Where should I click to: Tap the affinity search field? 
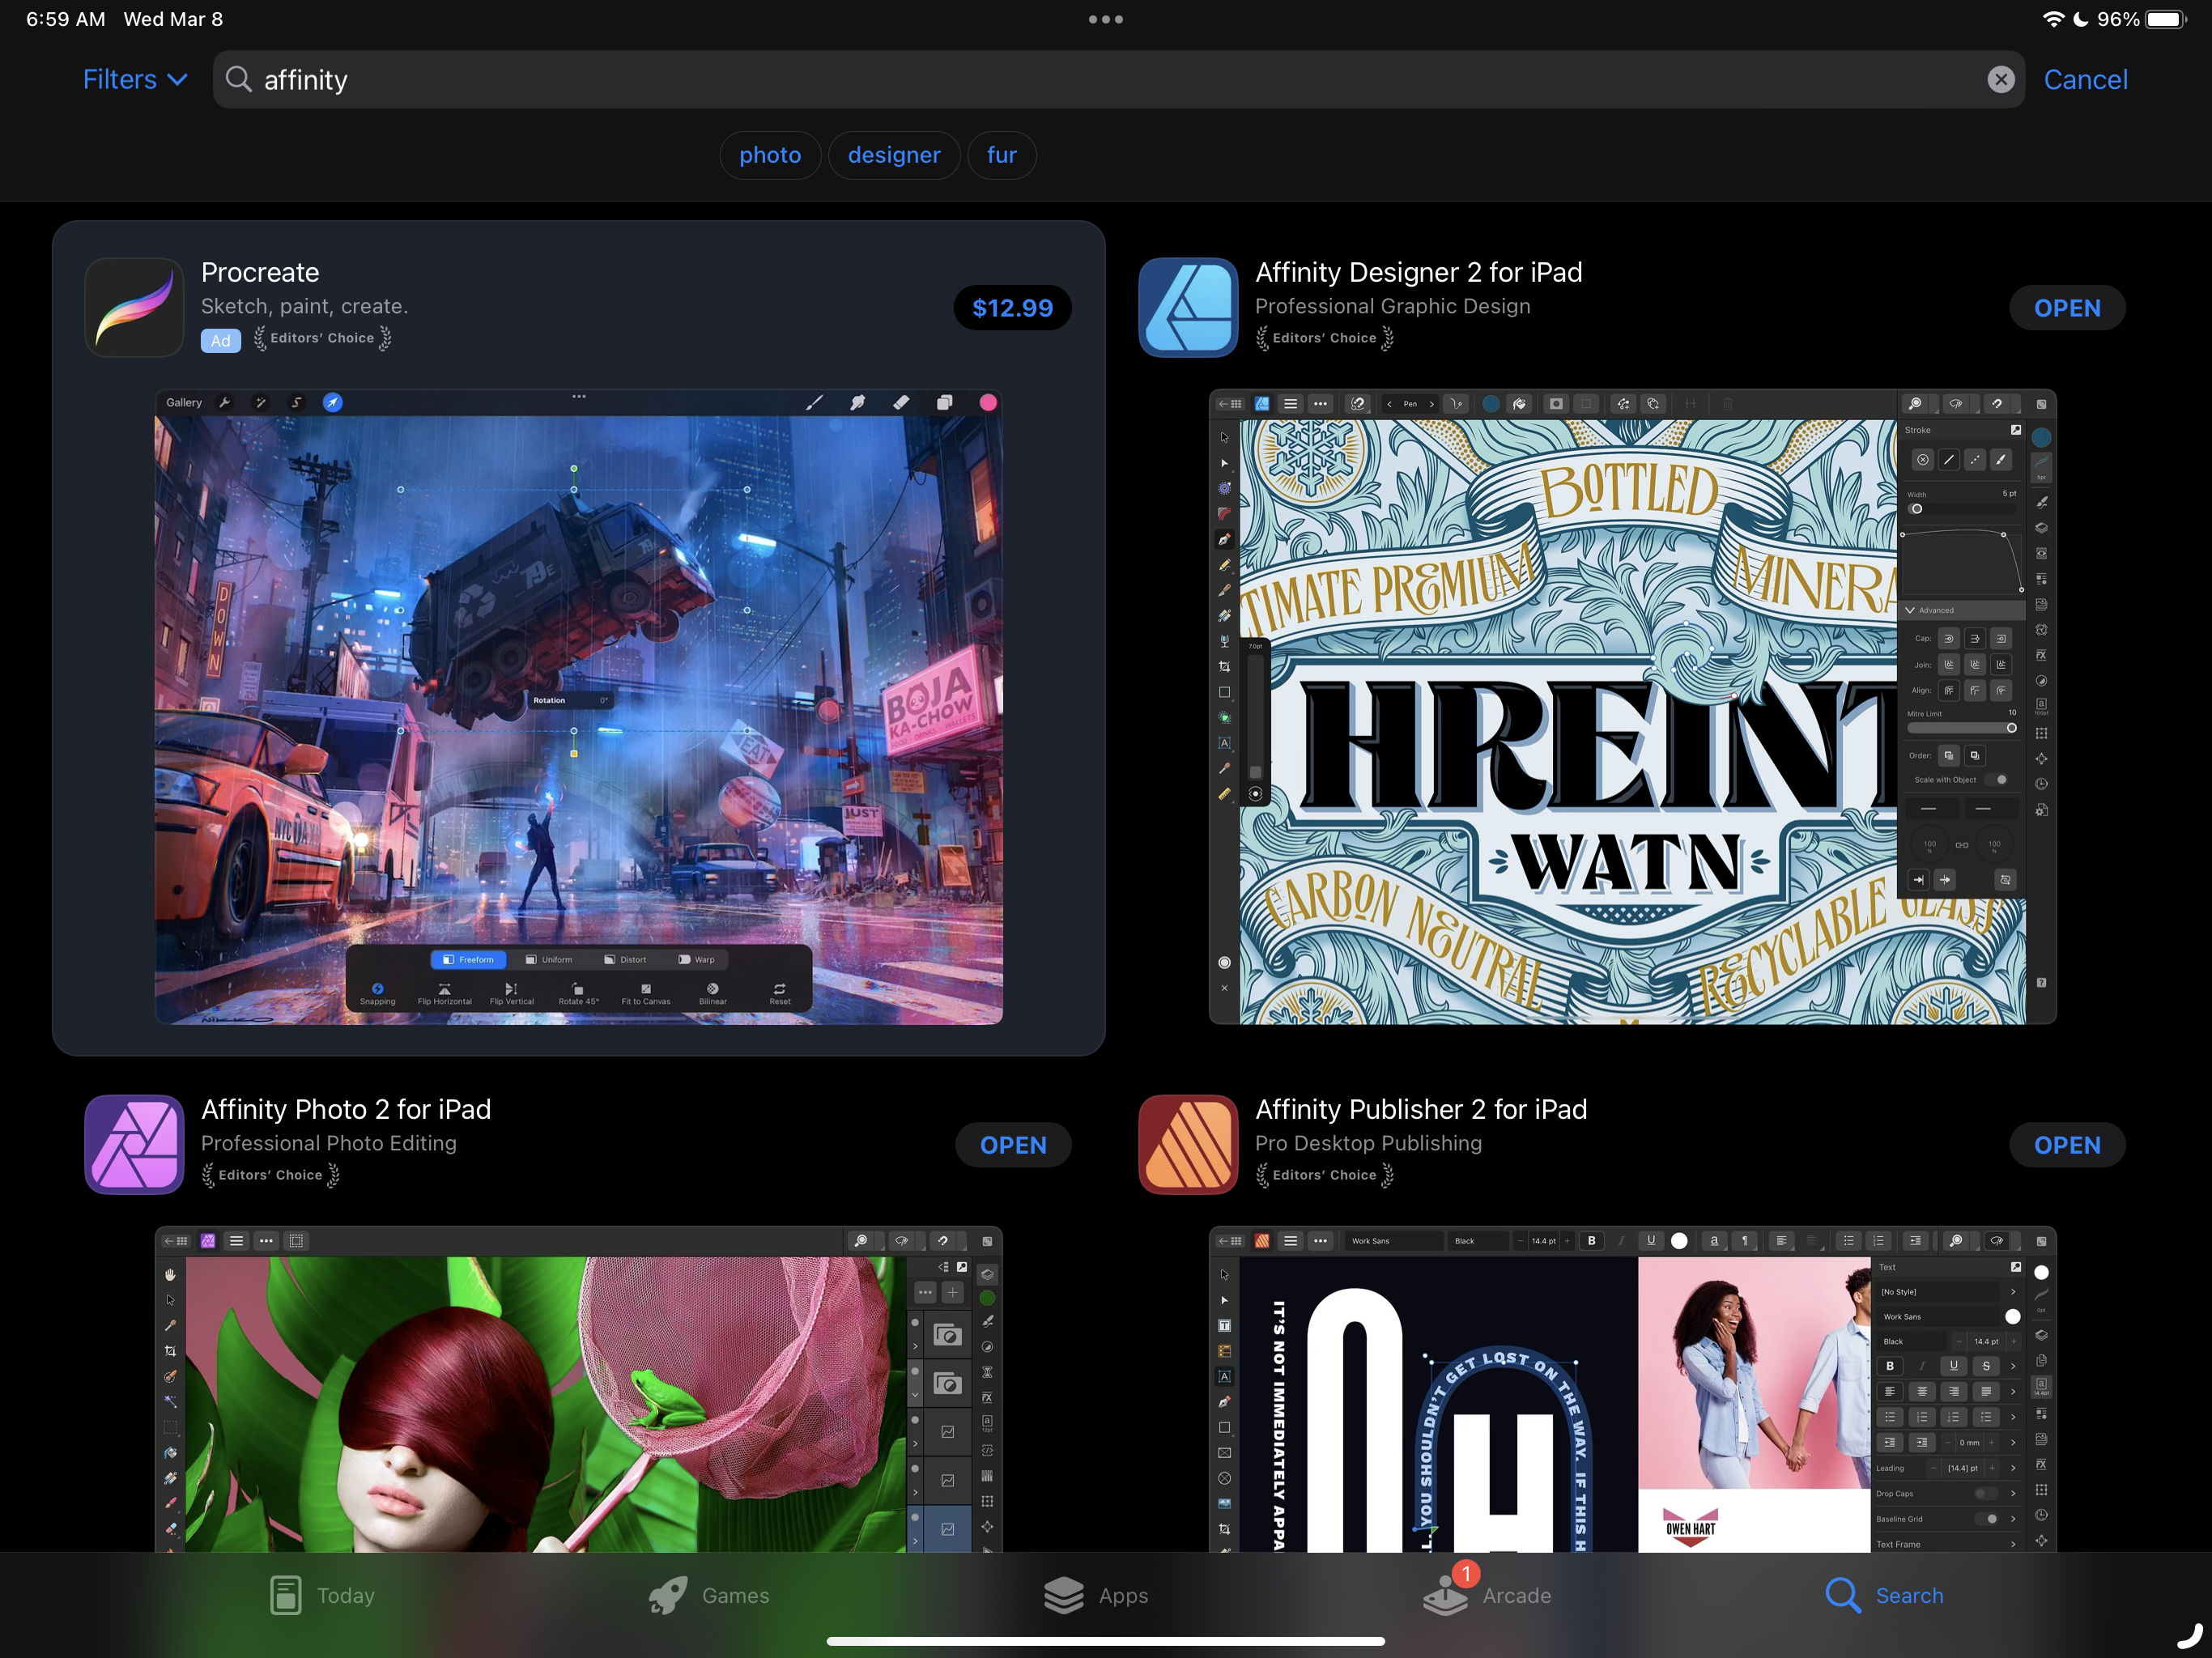pos(1118,80)
